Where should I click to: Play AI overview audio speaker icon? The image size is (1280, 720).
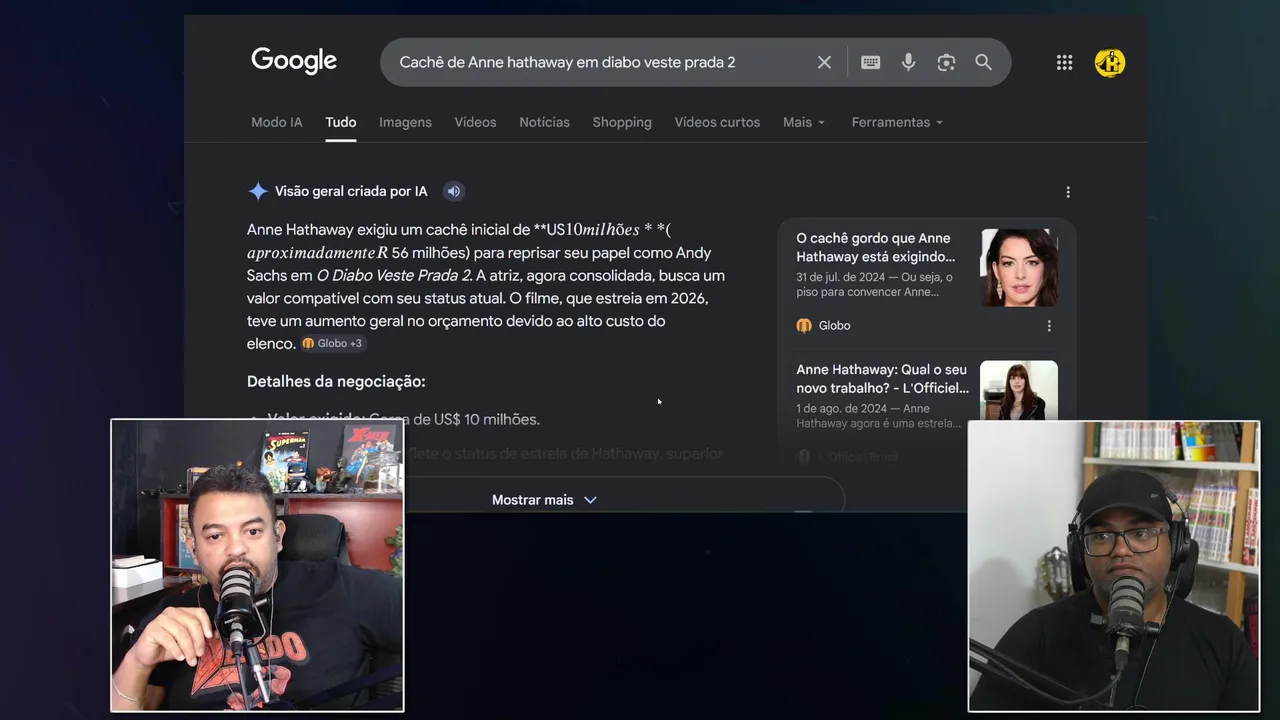pos(454,191)
